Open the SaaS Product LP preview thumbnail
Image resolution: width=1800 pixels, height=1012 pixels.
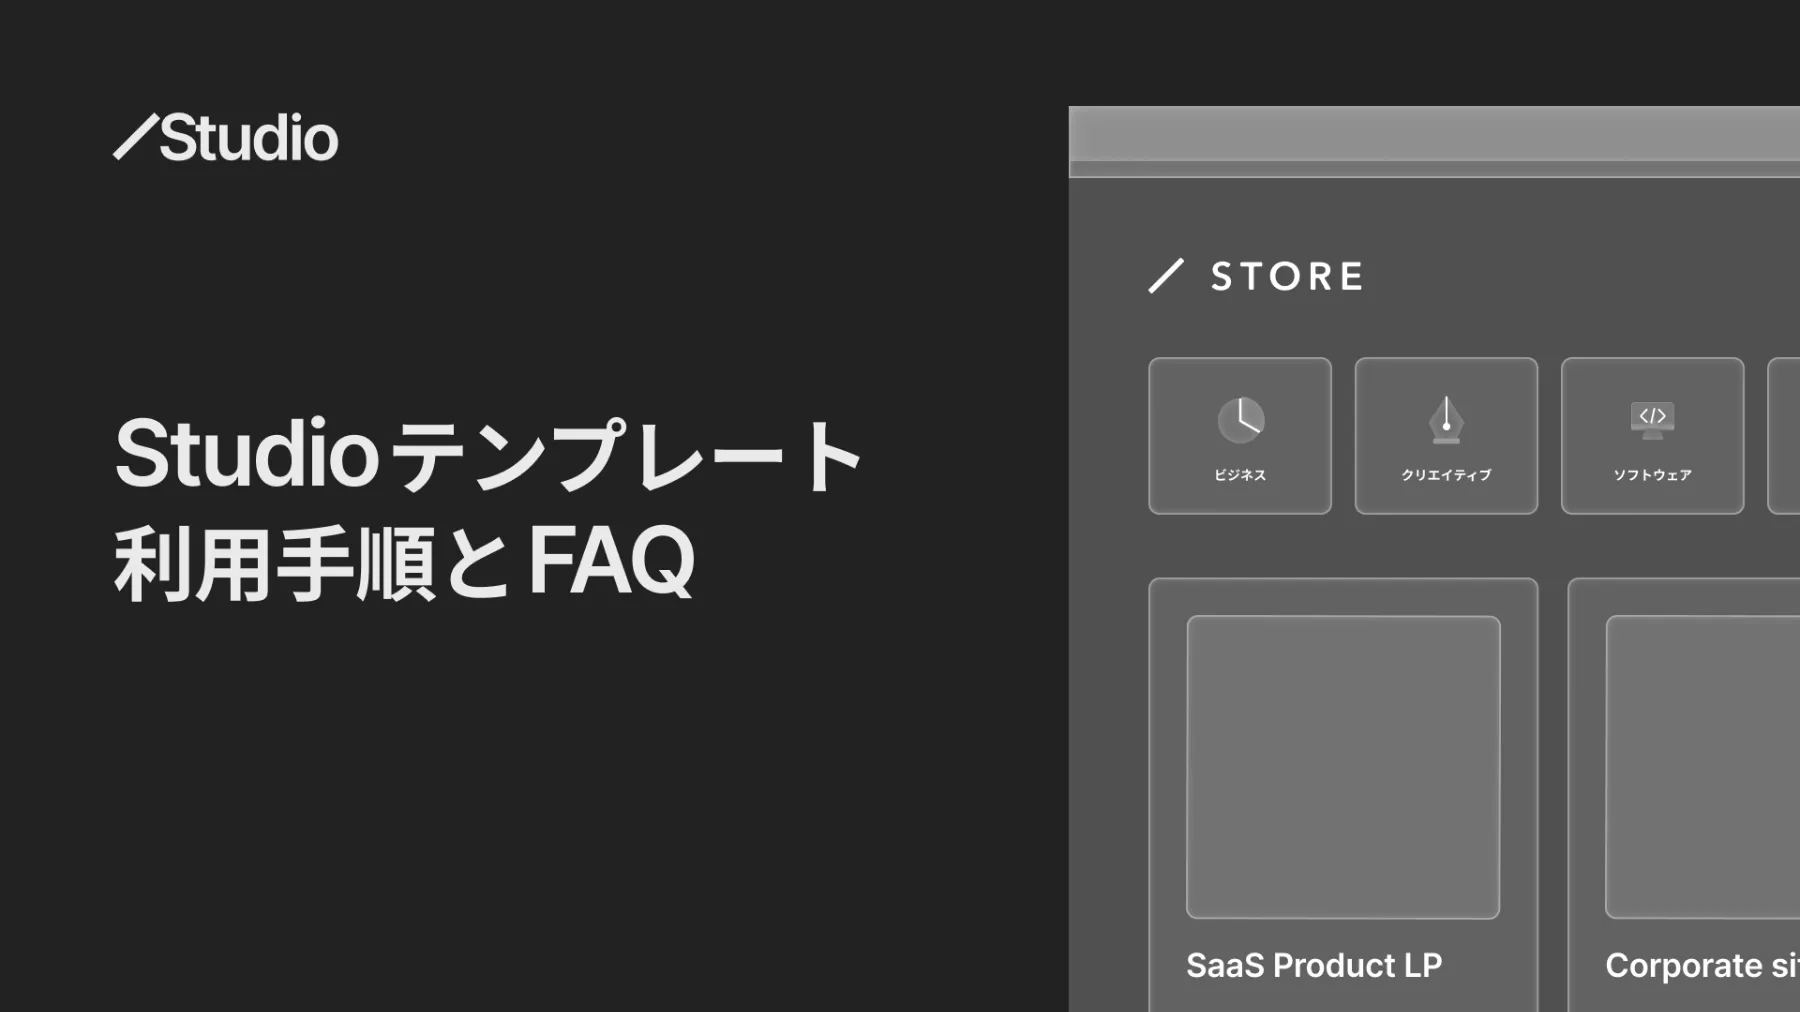pos(1343,767)
